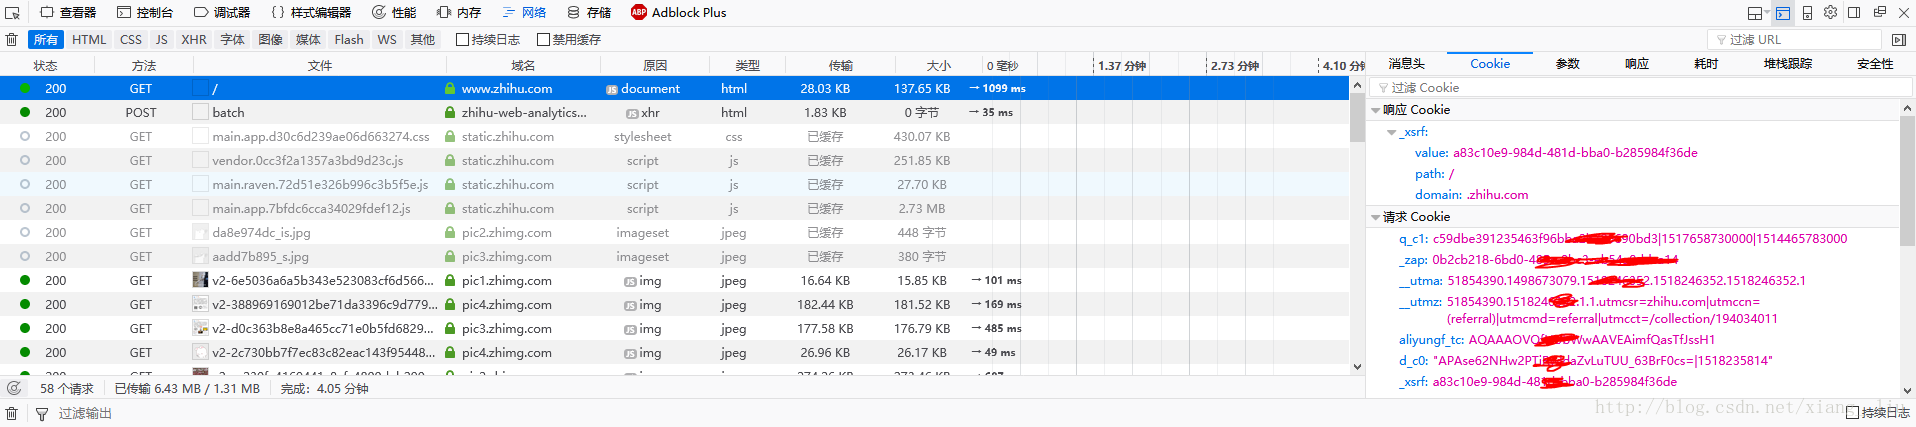Filter requests by HTML
1916x427 pixels.
click(89, 40)
